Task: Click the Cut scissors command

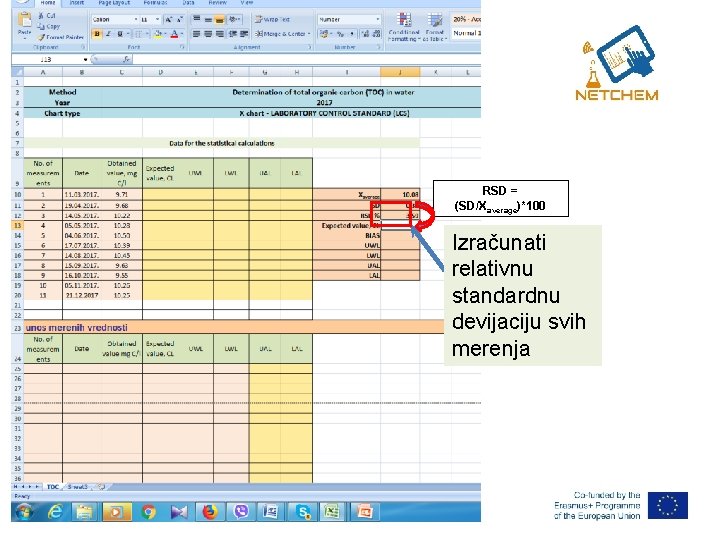Action: (x=47, y=16)
